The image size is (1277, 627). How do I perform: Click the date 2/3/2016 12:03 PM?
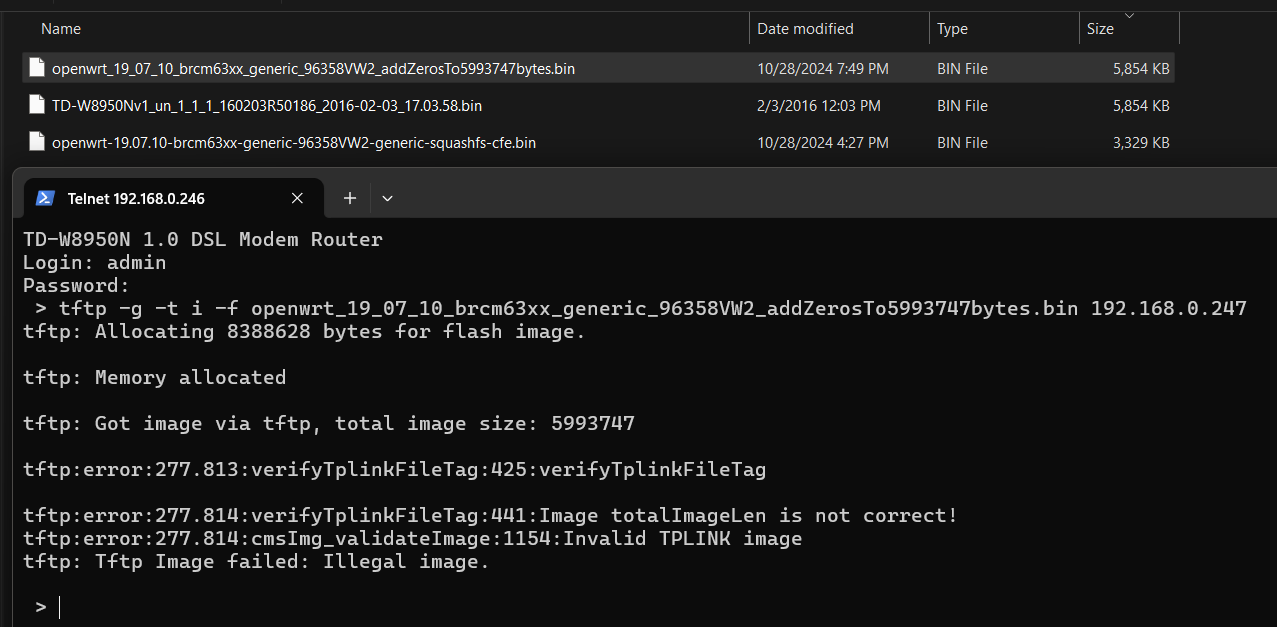click(819, 106)
